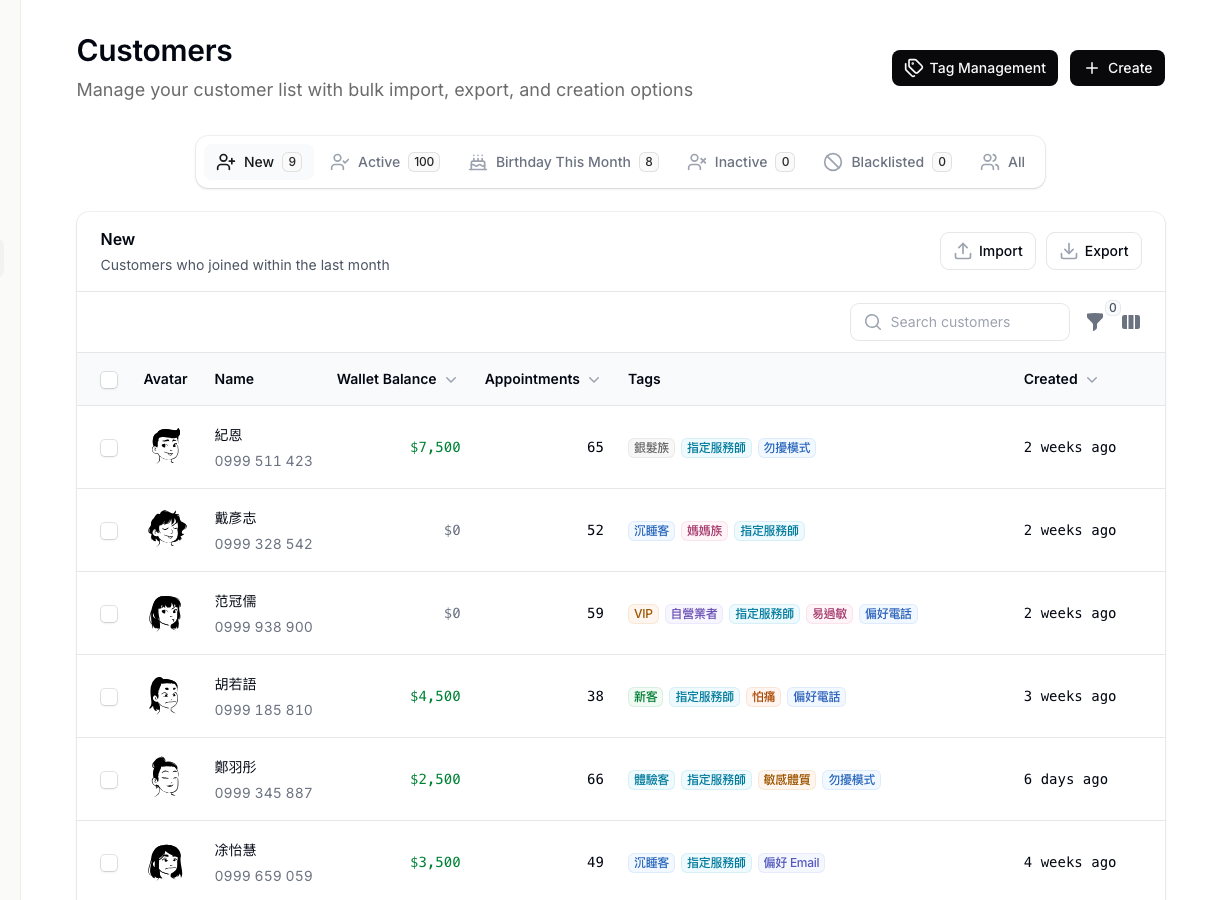Click the download icon inside the Export button
The image size is (1220, 900).
coord(1068,251)
